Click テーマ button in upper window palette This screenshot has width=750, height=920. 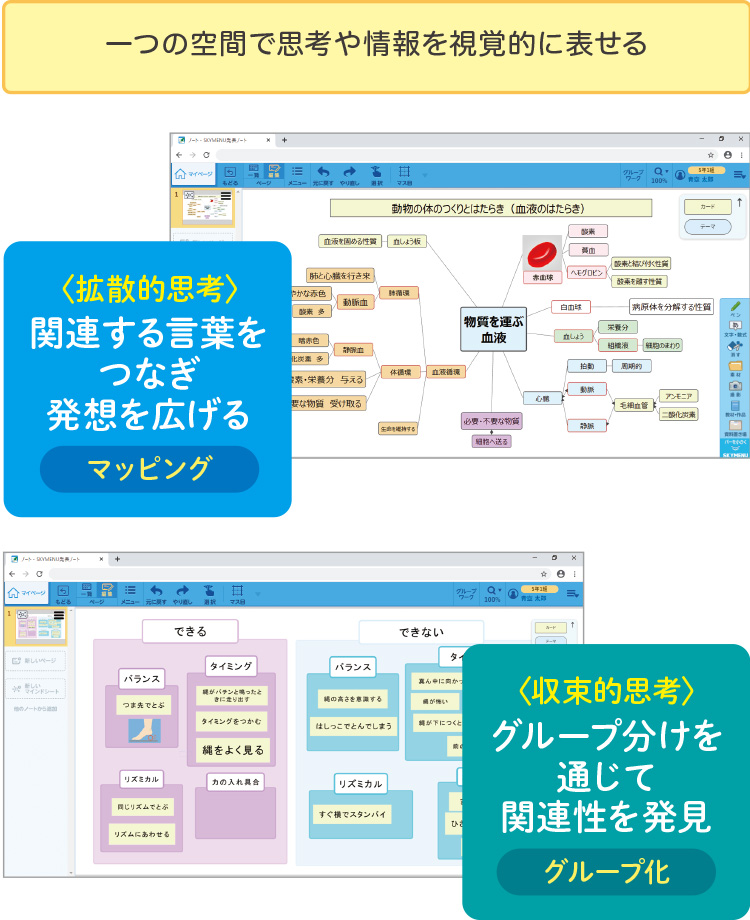coord(708,226)
